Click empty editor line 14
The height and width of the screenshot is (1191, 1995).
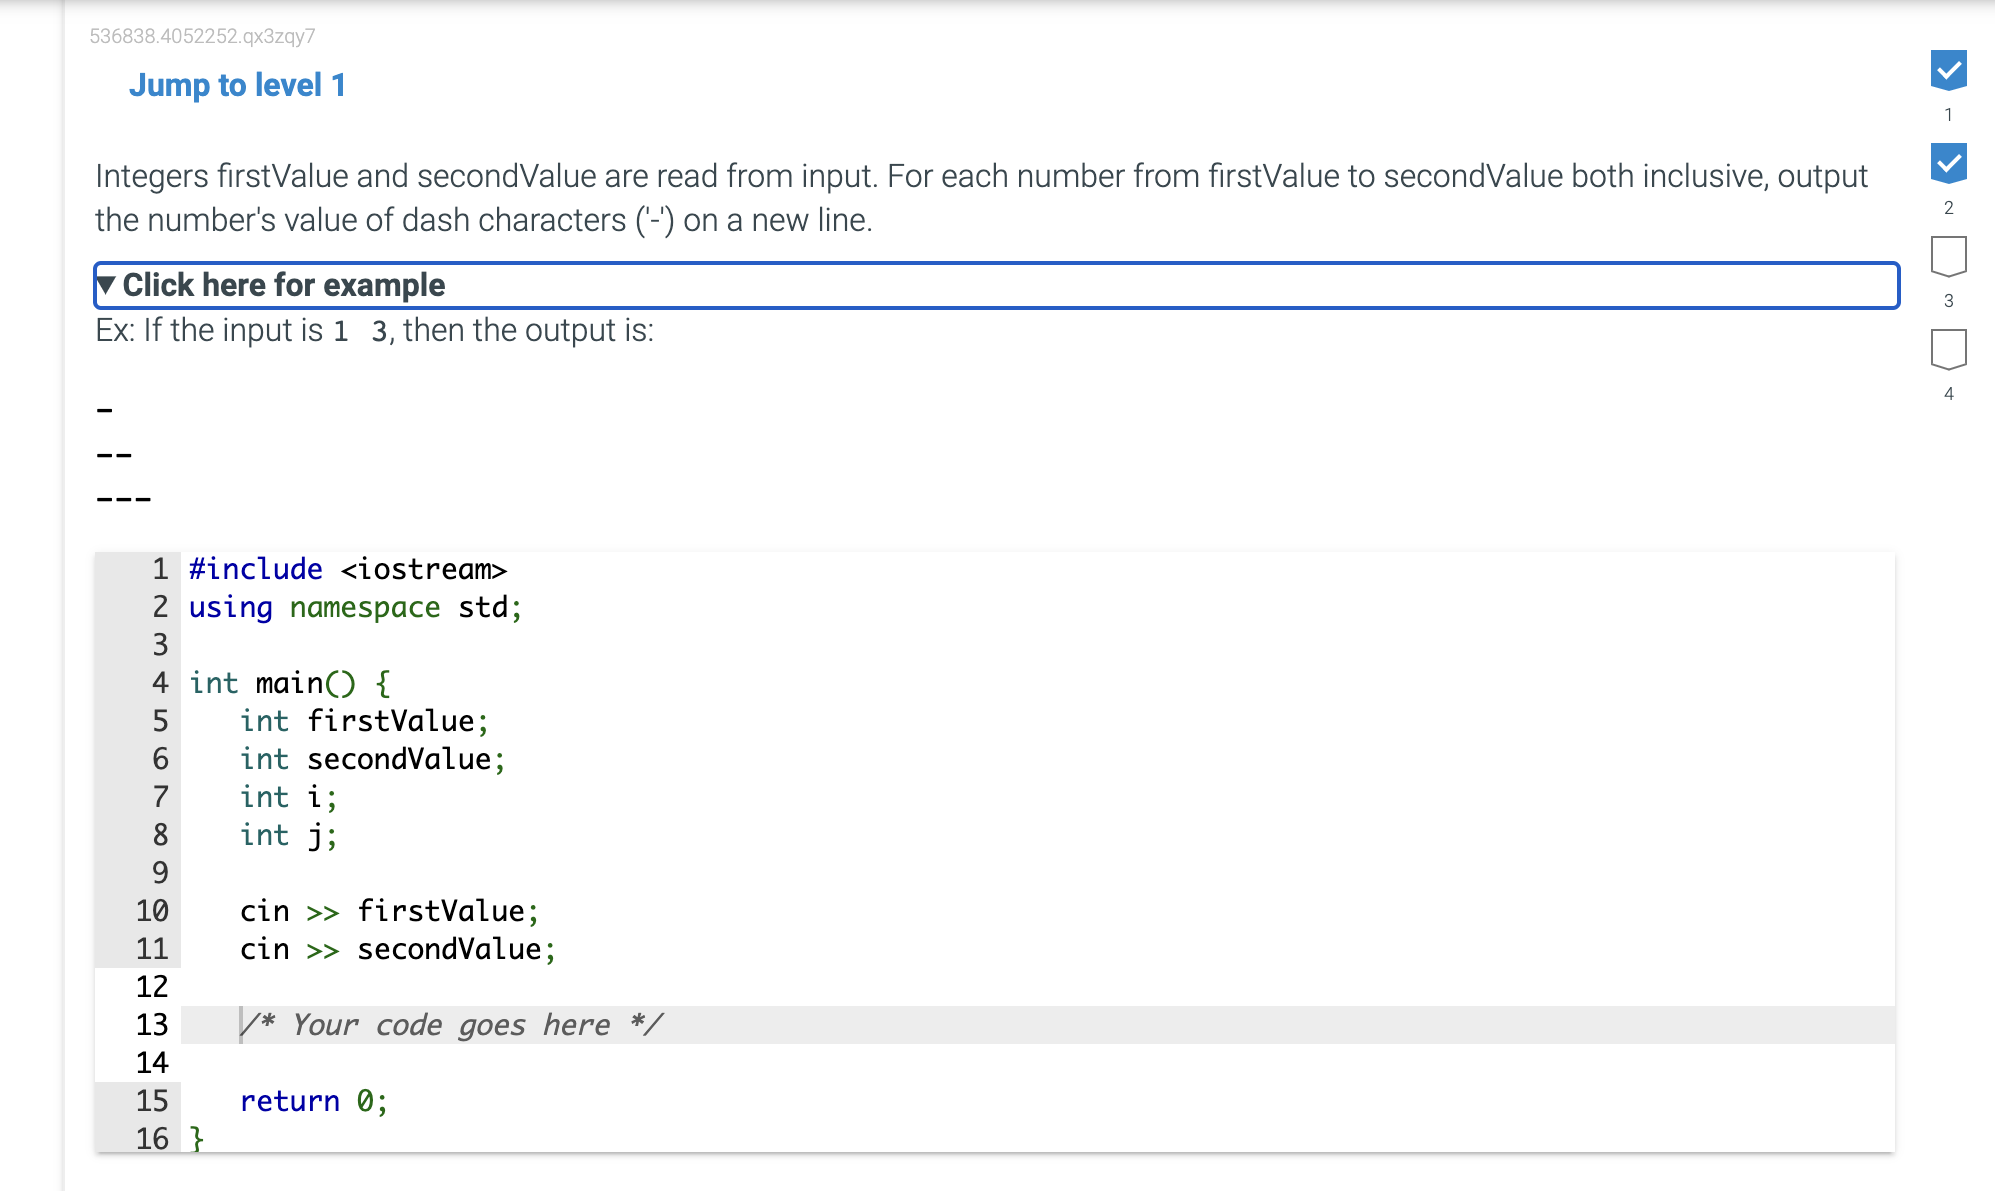(x=1037, y=1063)
